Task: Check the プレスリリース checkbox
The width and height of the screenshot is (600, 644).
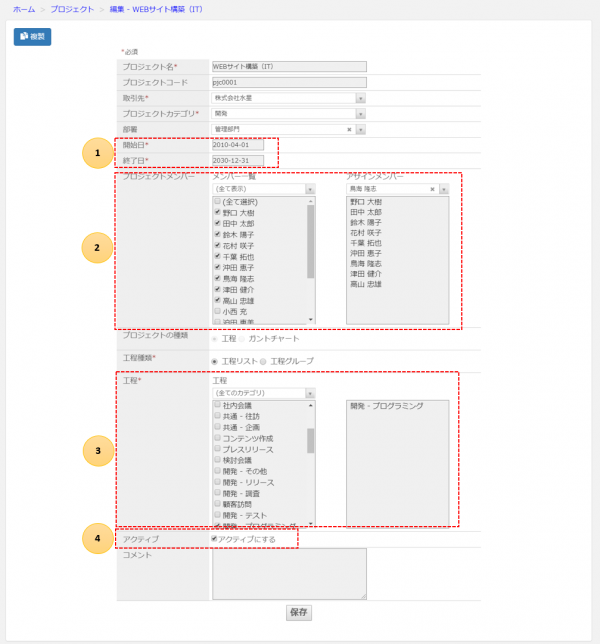Action: click(x=218, y=448)
